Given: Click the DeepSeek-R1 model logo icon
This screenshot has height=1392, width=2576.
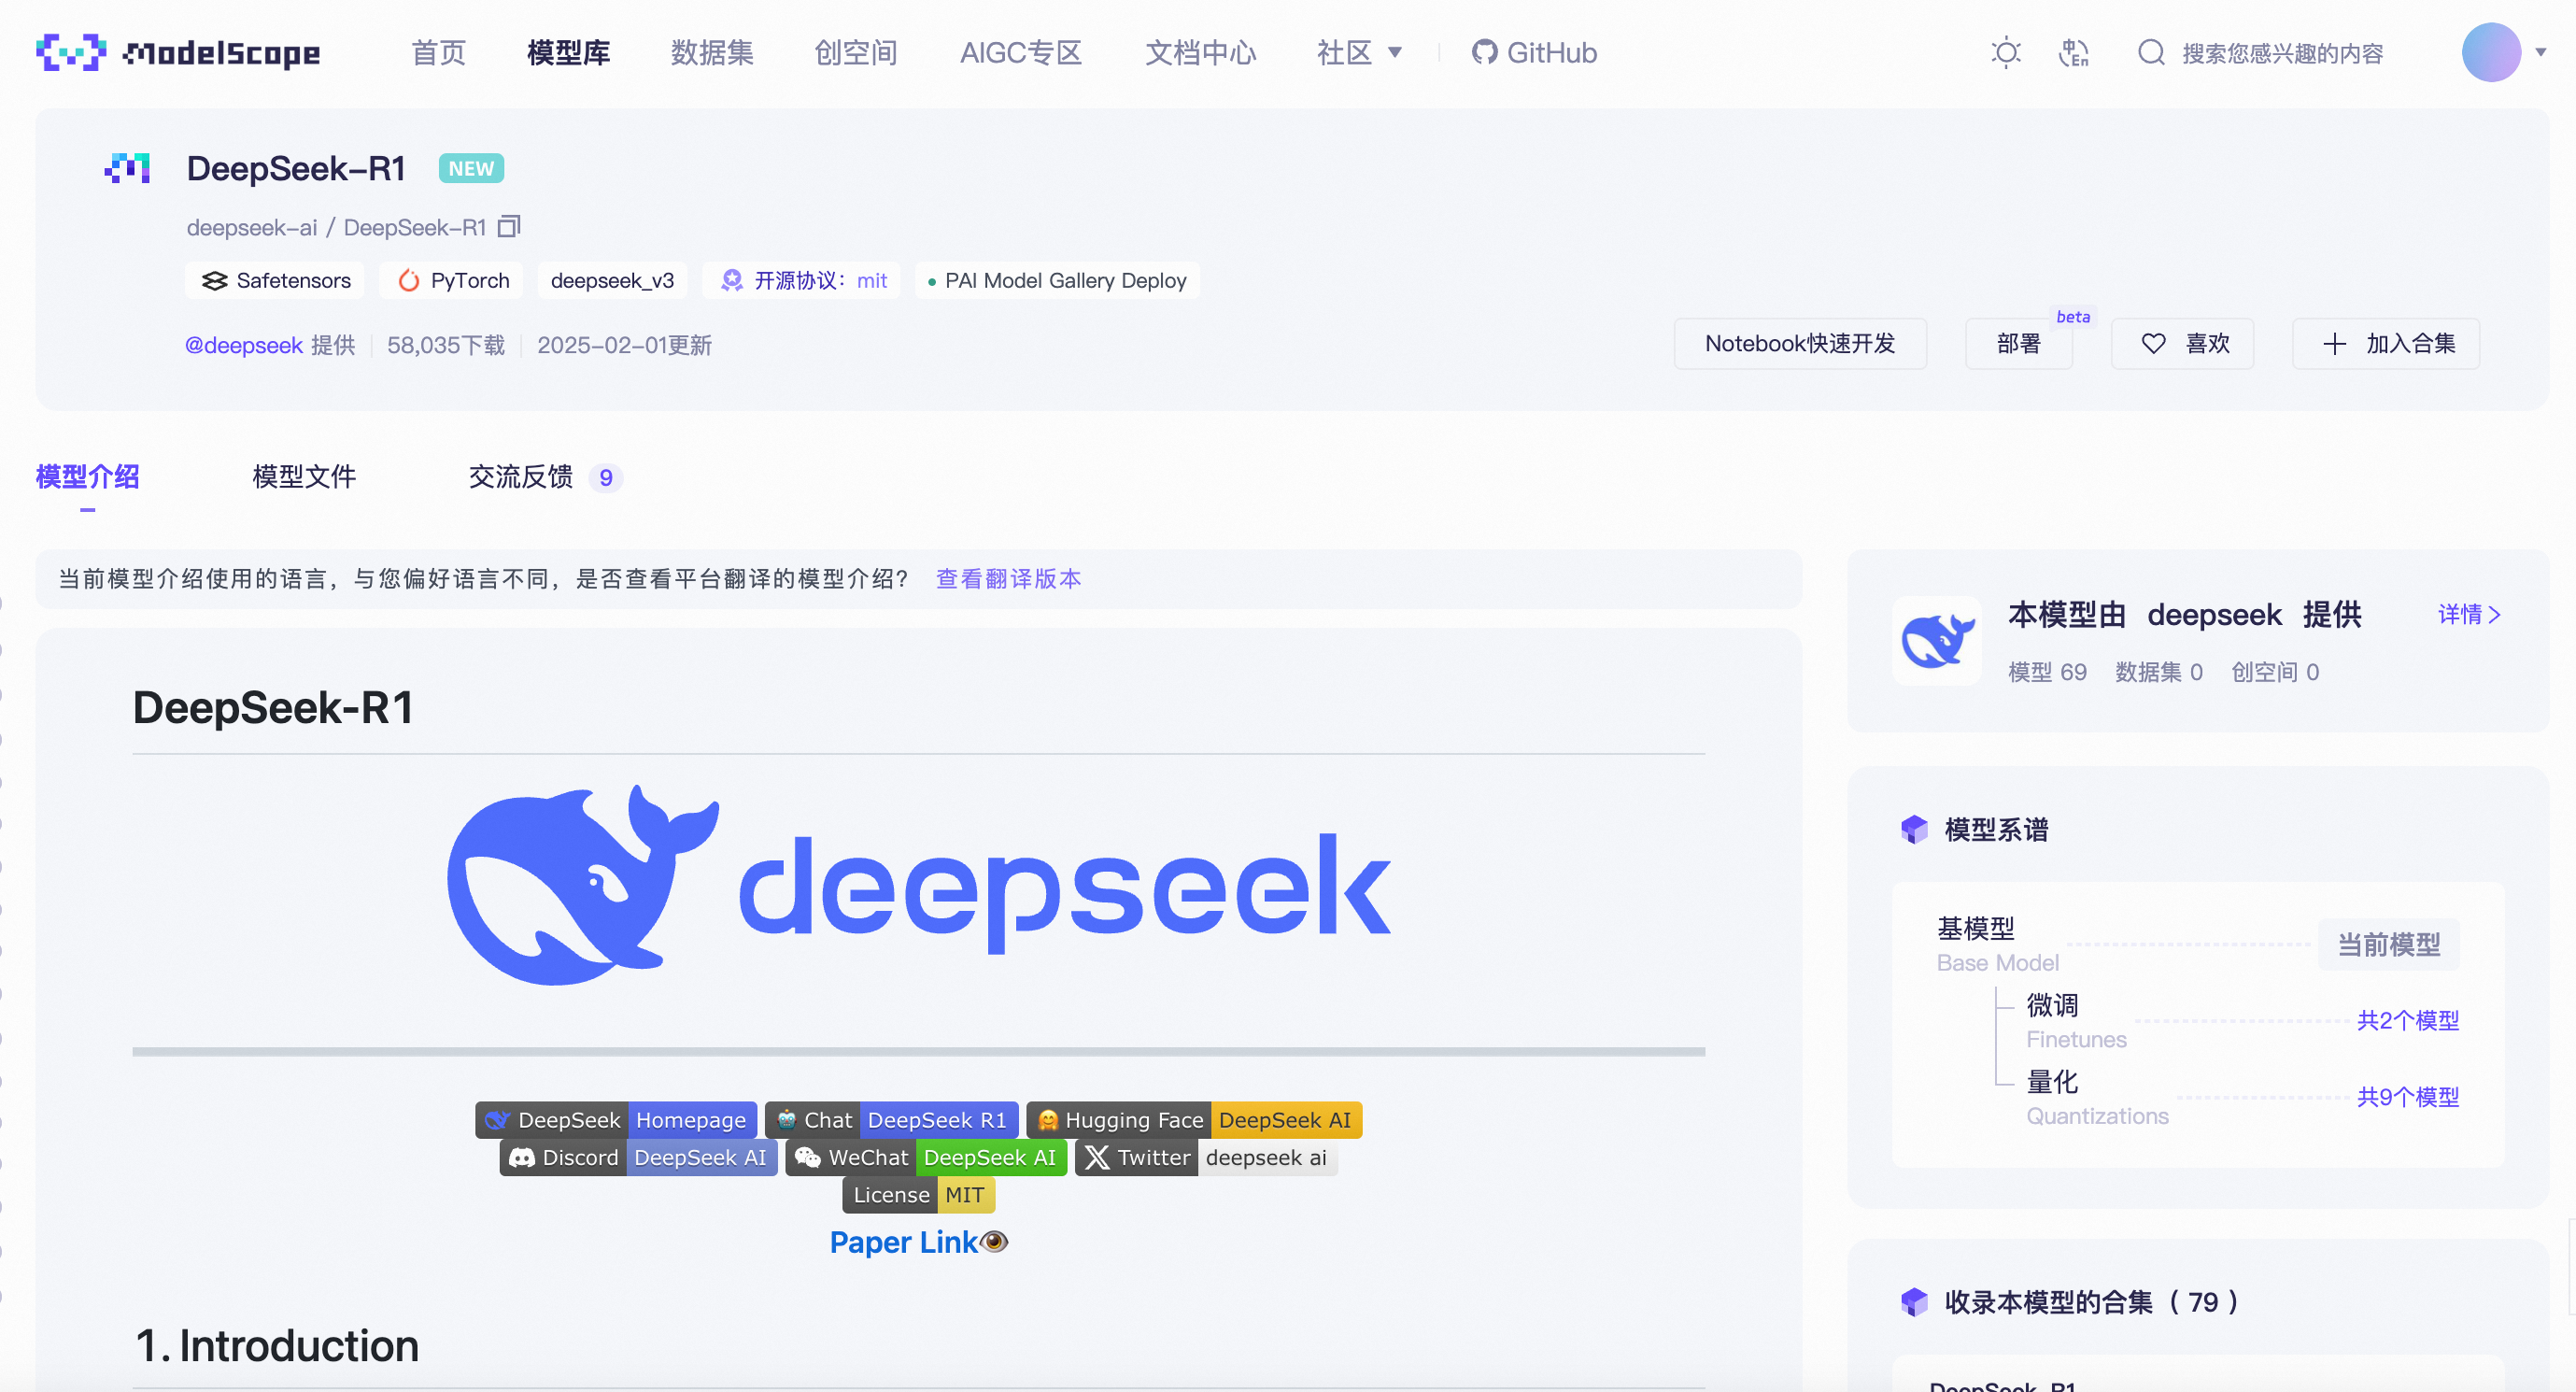Looking at the screenshot, I should 128,168.
